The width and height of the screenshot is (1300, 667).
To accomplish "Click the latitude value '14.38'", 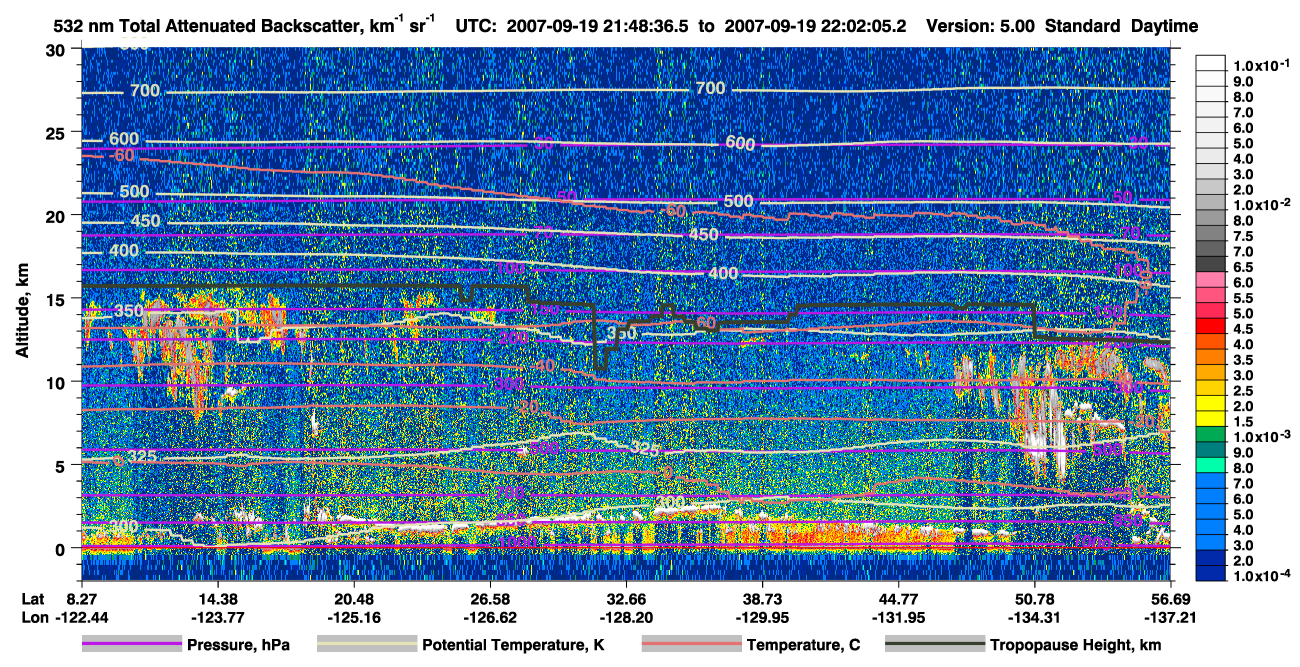I will 217,597.
